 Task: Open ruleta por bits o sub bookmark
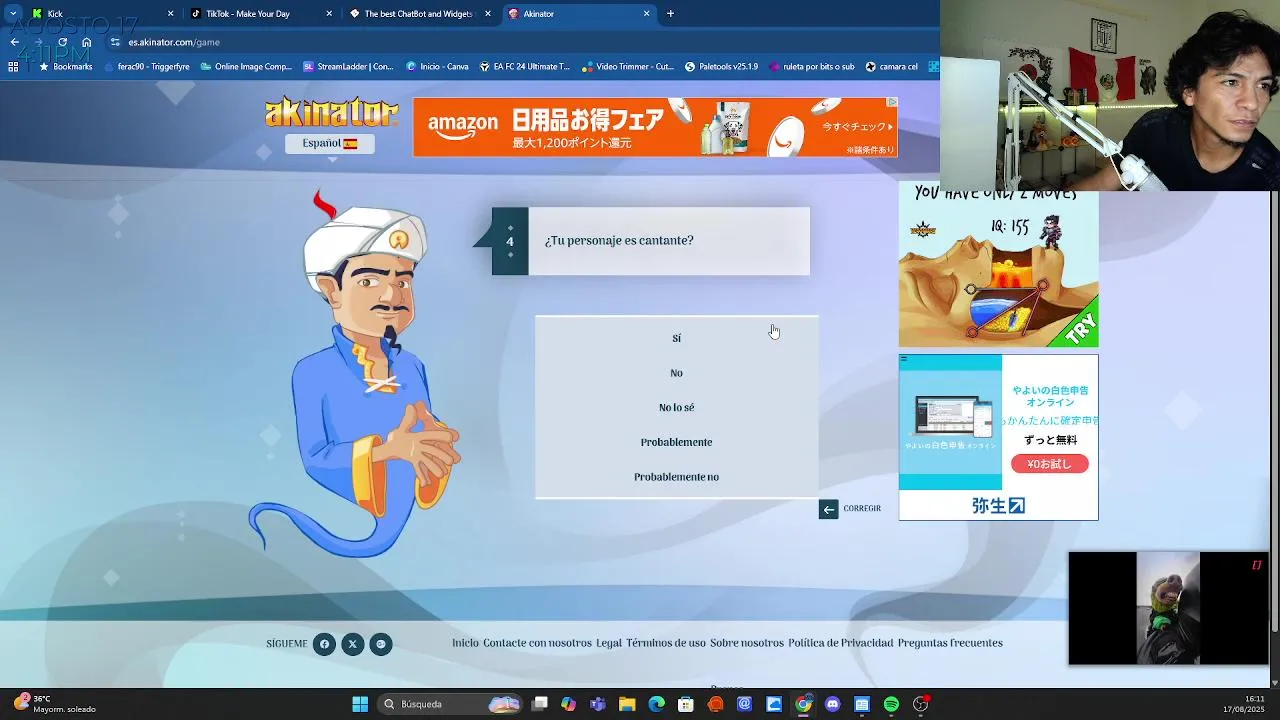click(x=810, y=67)
